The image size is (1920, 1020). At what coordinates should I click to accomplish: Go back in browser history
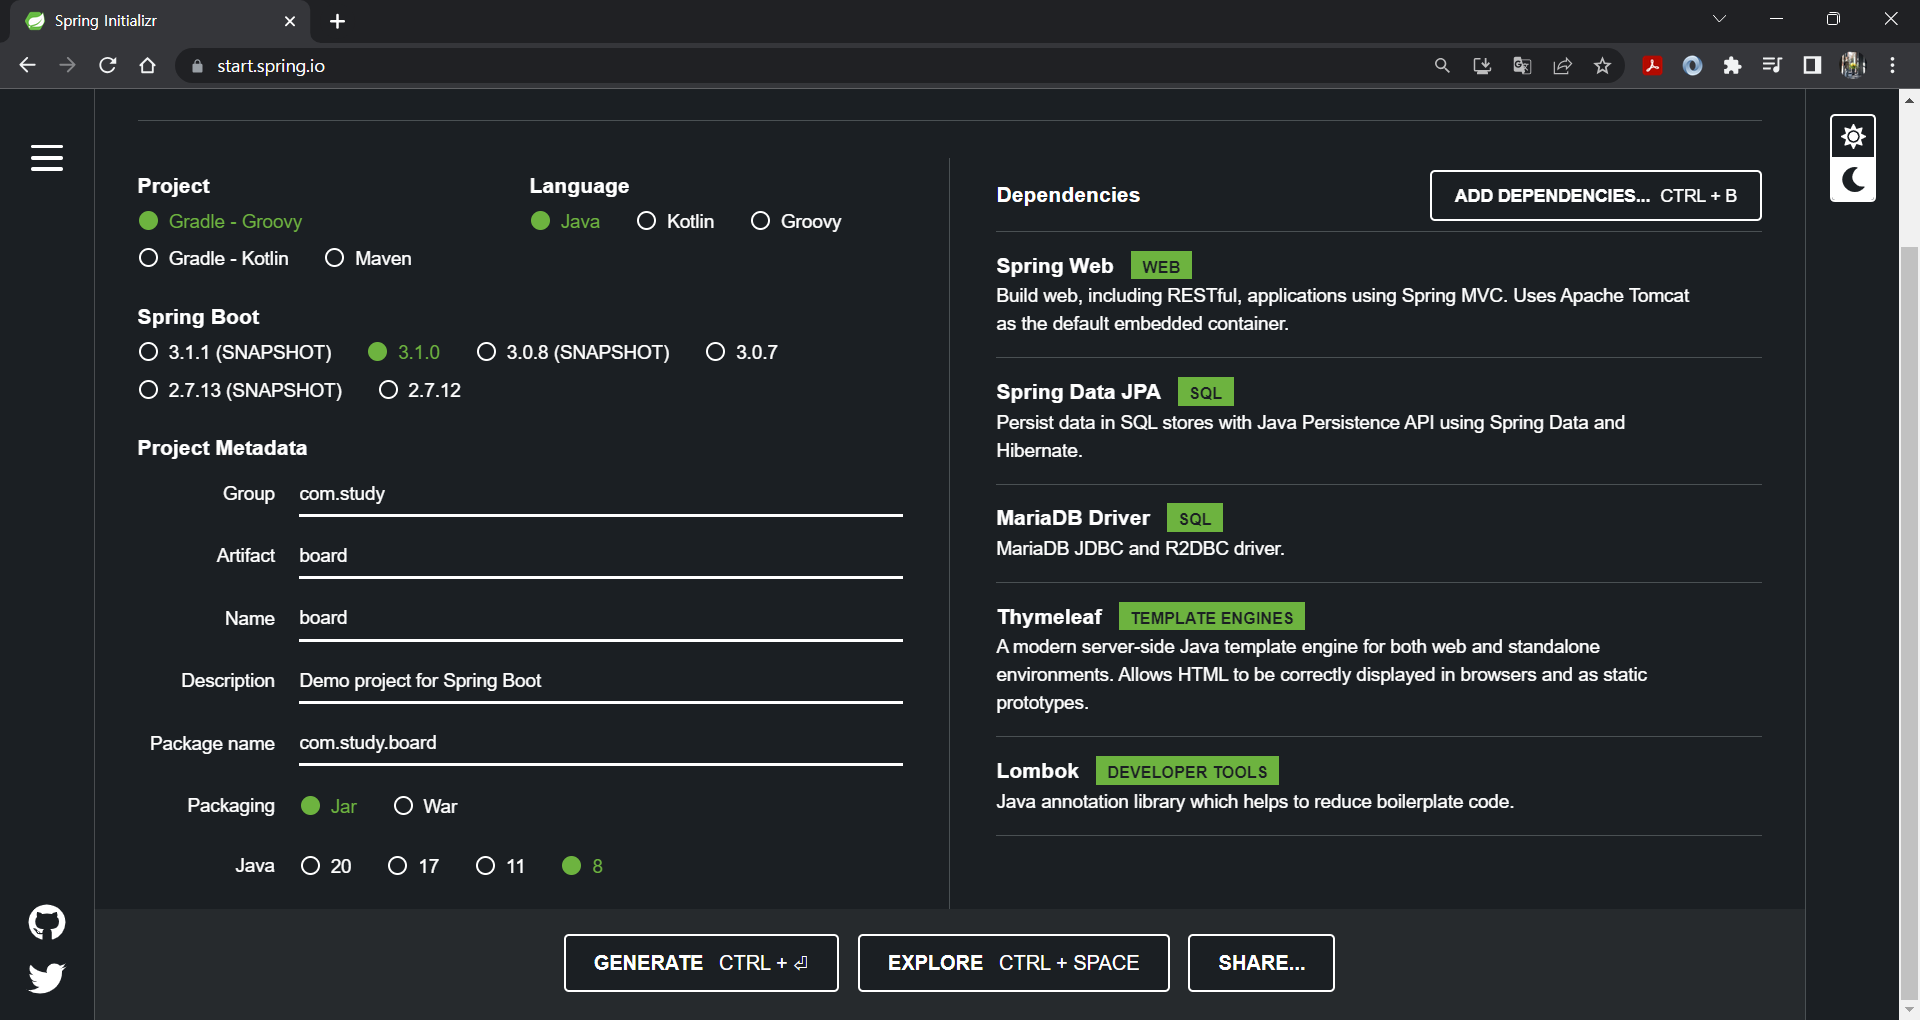pyautogui.click(x=27, y=65)
